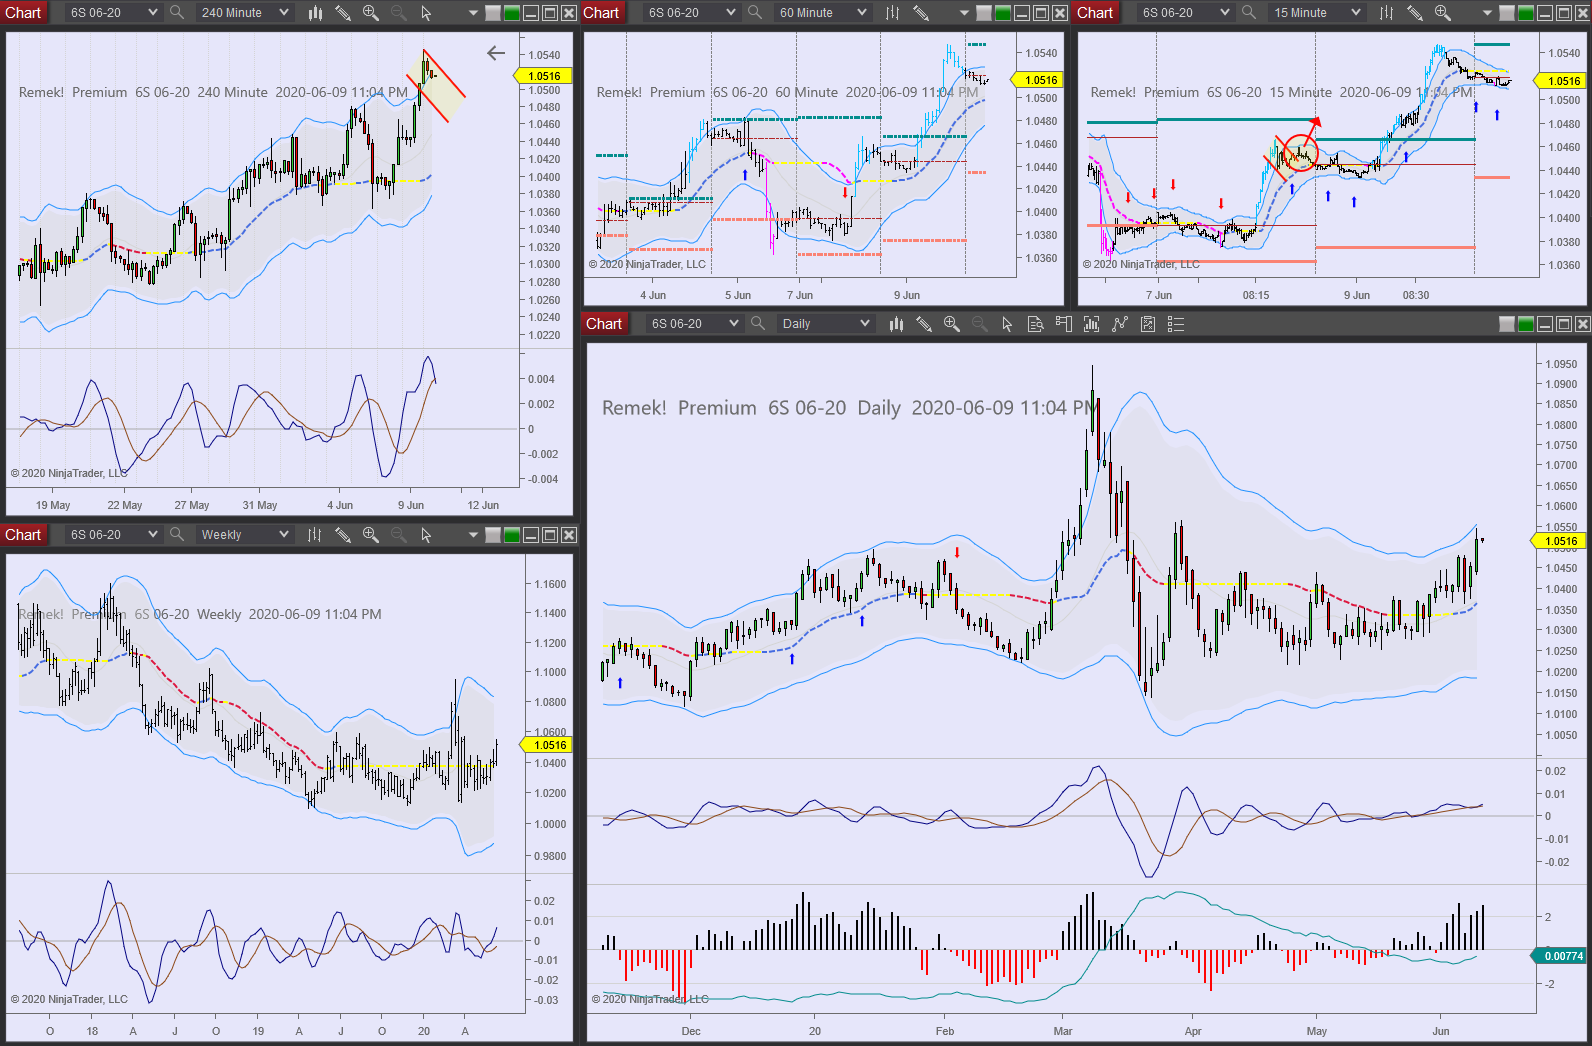Select the Chart tab of 15 Minute window

pyautogui.click(x=1095, y=13)
